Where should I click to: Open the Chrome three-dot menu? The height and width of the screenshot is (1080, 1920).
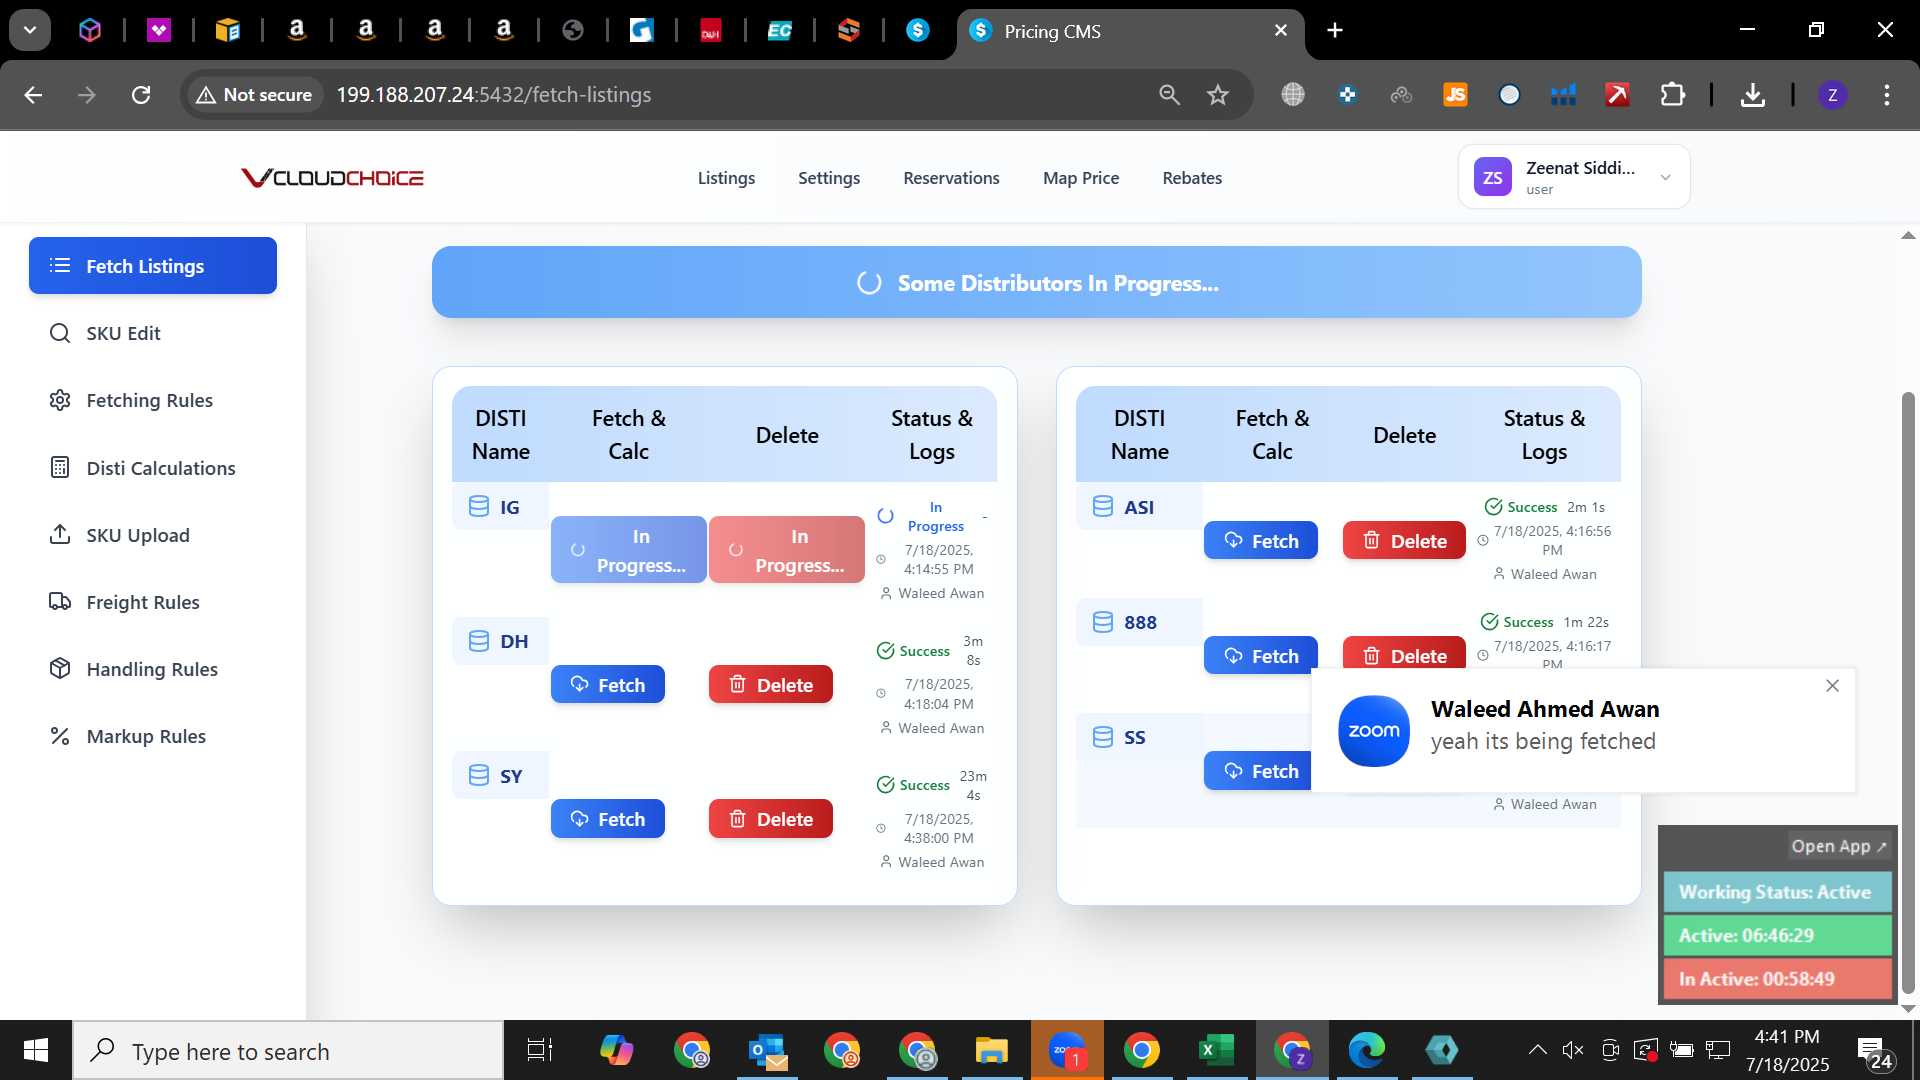1886,95
